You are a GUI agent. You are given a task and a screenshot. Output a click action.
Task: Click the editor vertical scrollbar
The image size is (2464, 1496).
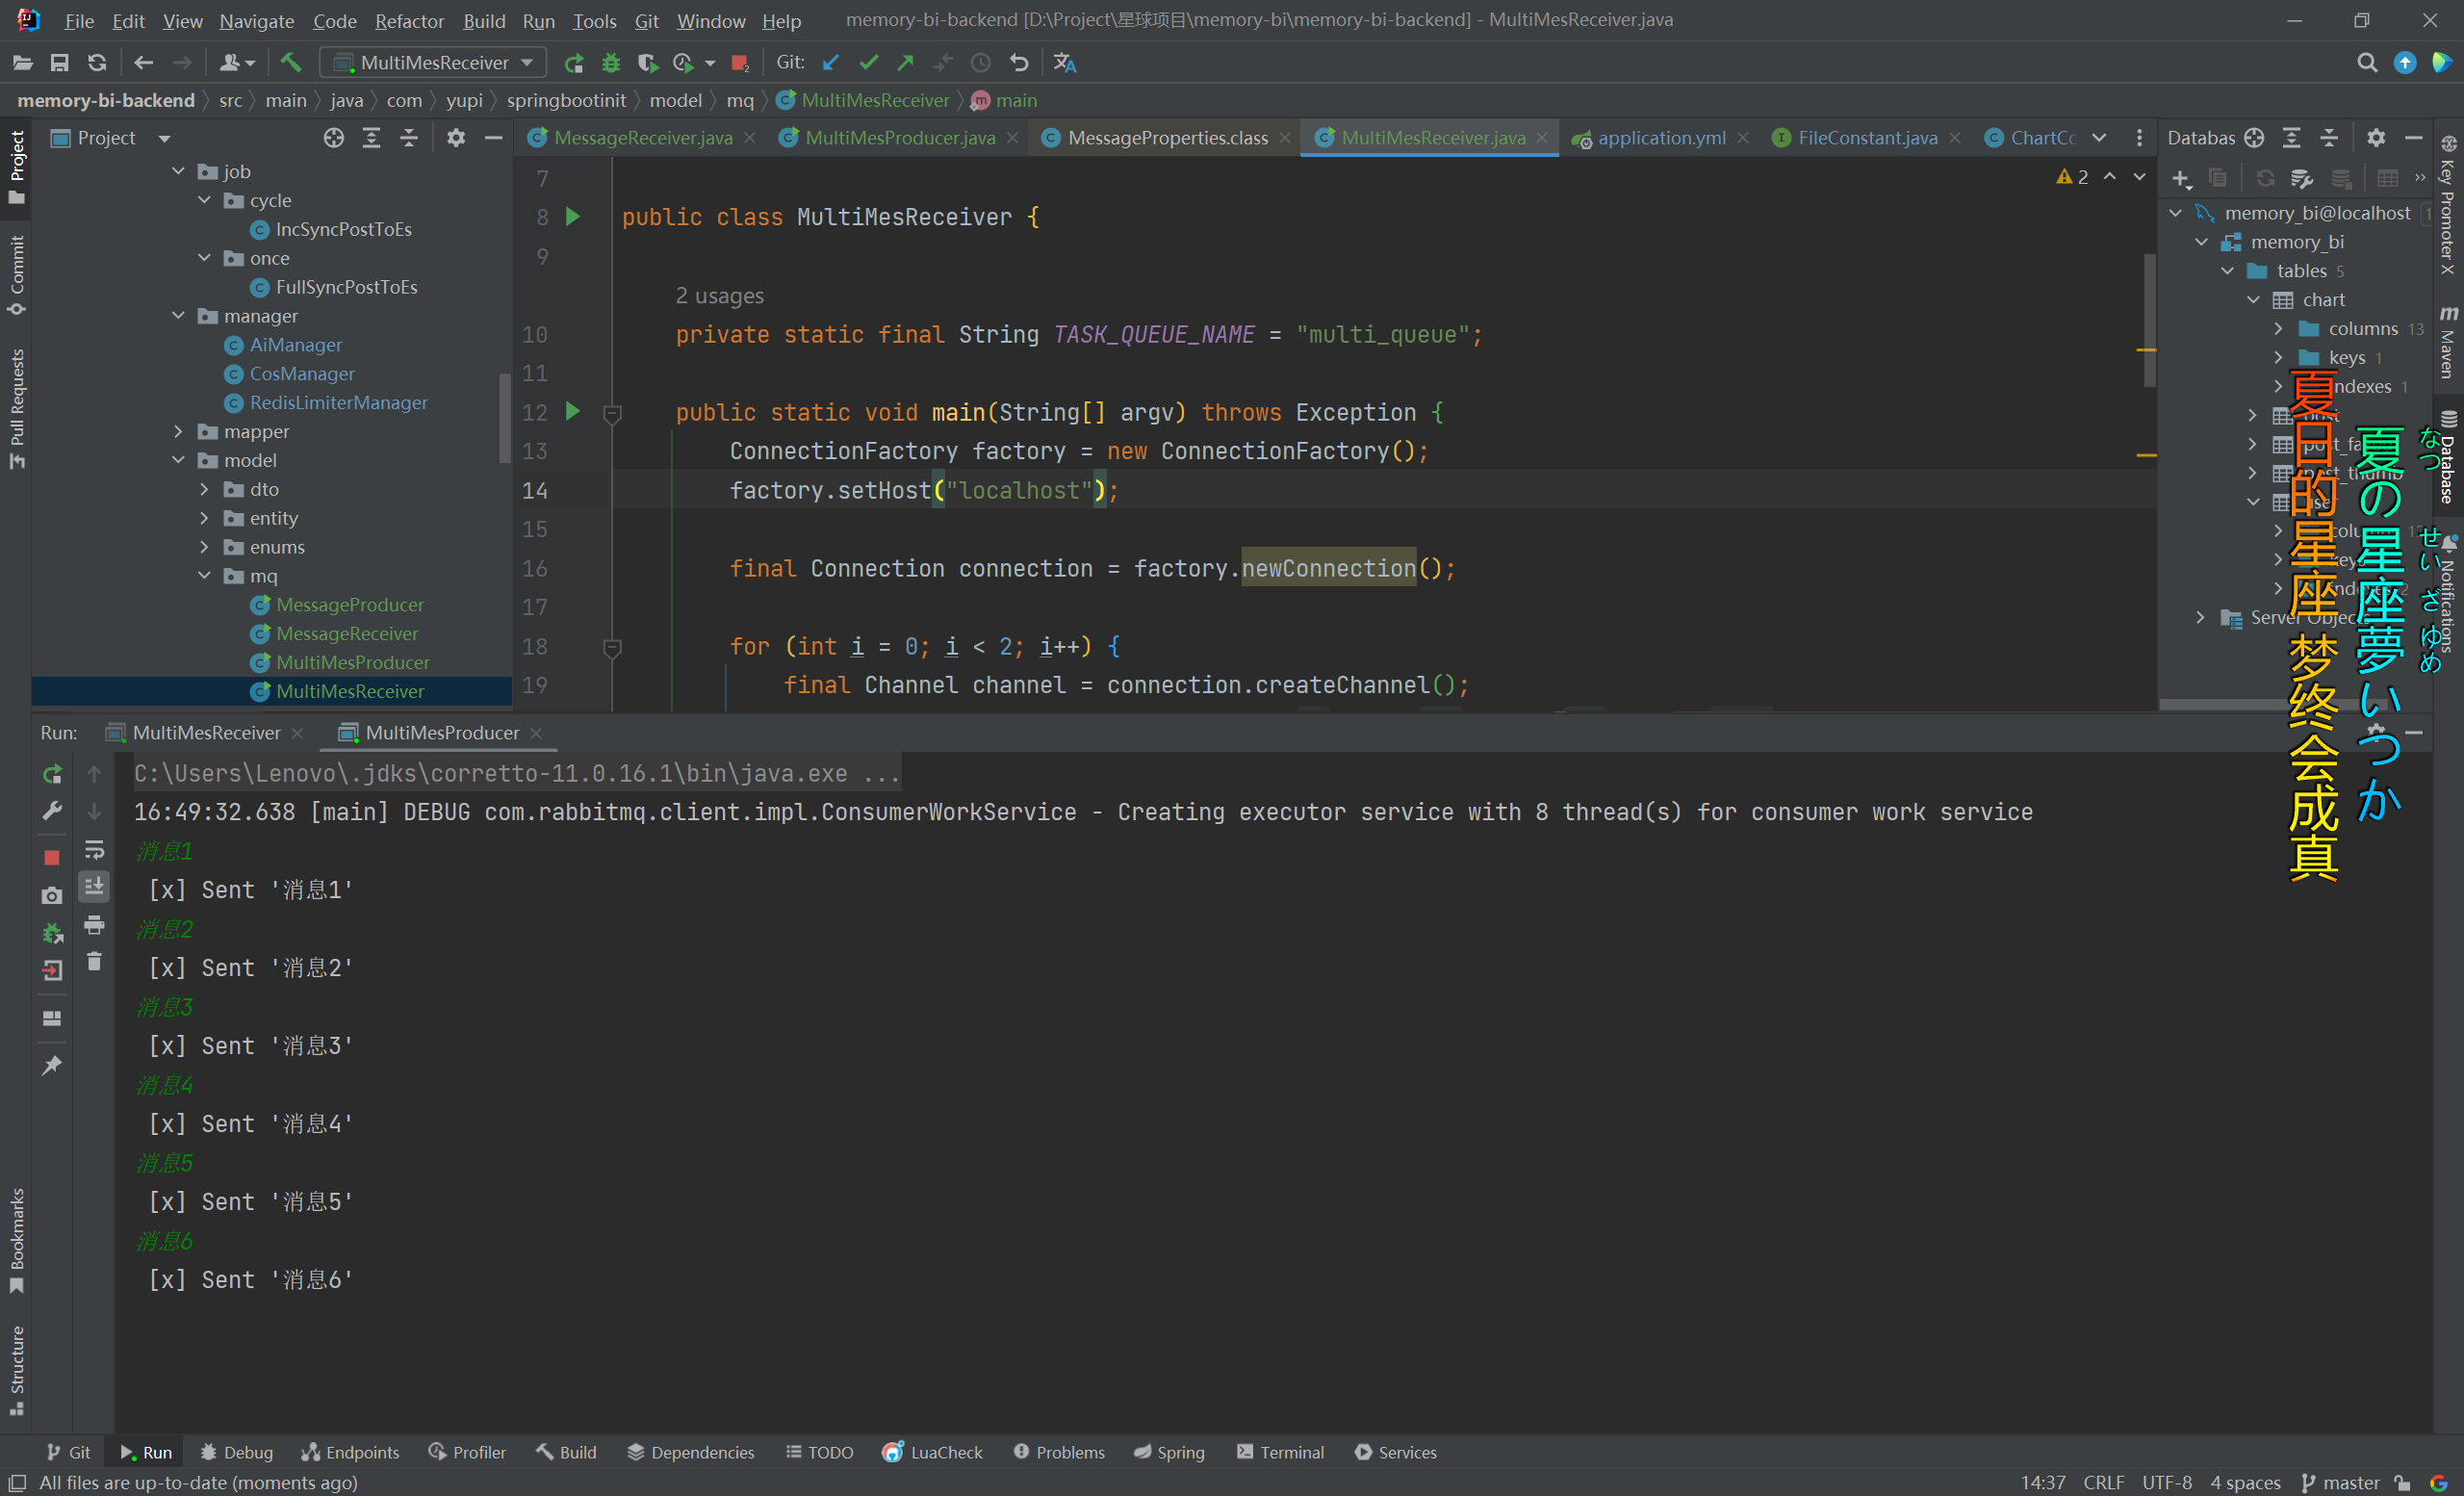pos(2149,320)
